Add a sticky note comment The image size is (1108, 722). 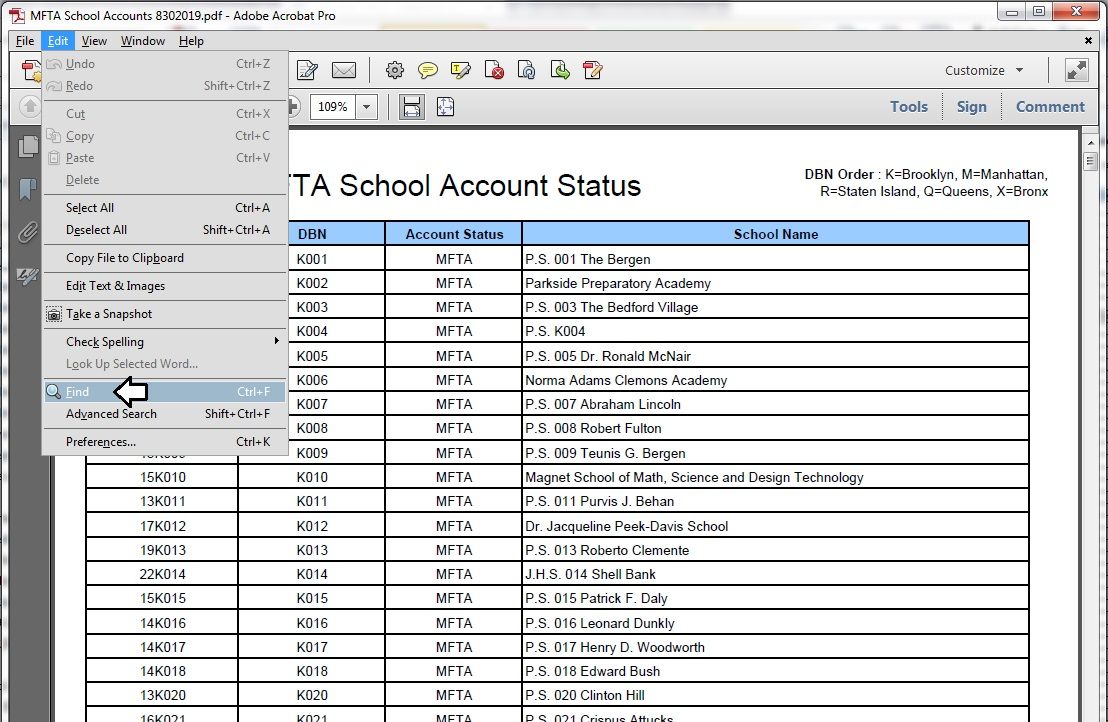(428, 70)
